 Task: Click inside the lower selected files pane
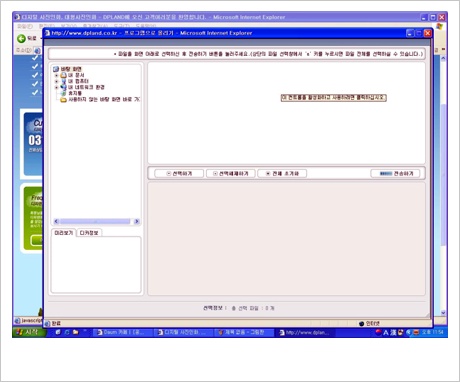pyautogui.click(x=286, y=239)
